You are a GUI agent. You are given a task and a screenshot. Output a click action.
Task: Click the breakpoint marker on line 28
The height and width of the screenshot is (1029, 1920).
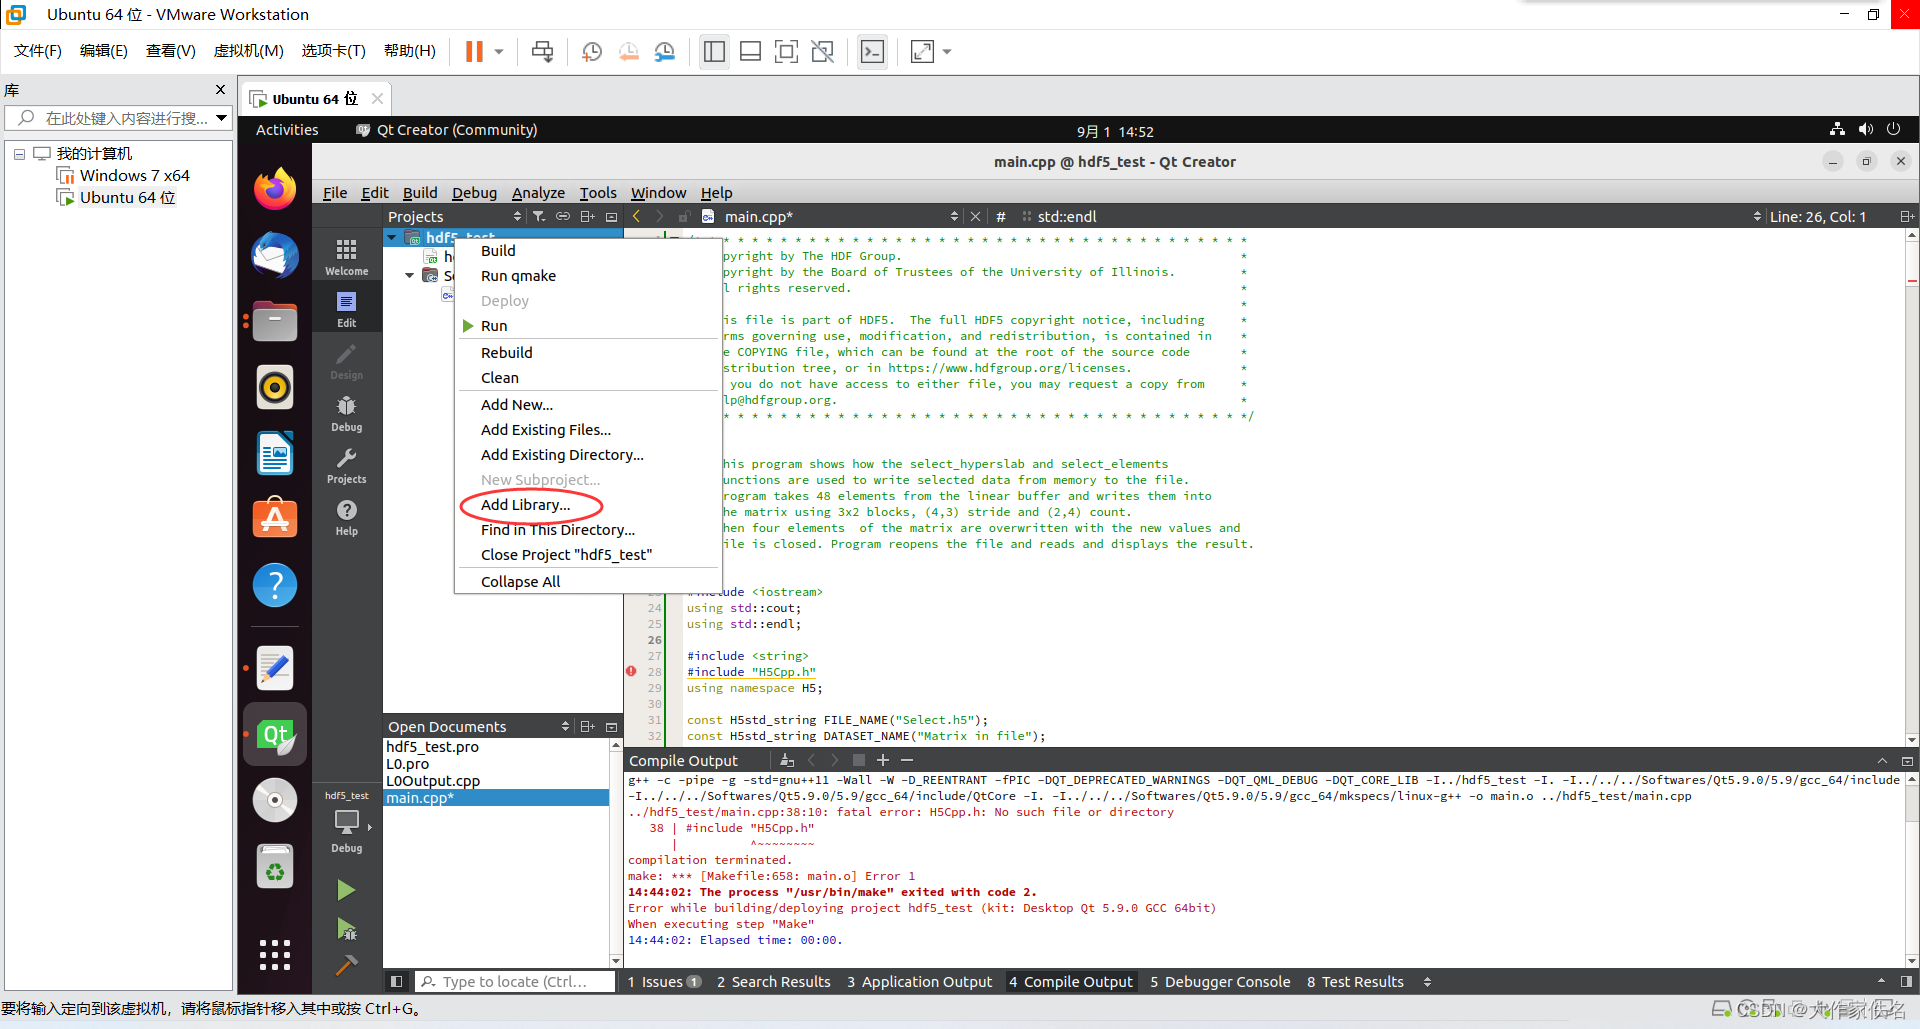pos(631,671)
